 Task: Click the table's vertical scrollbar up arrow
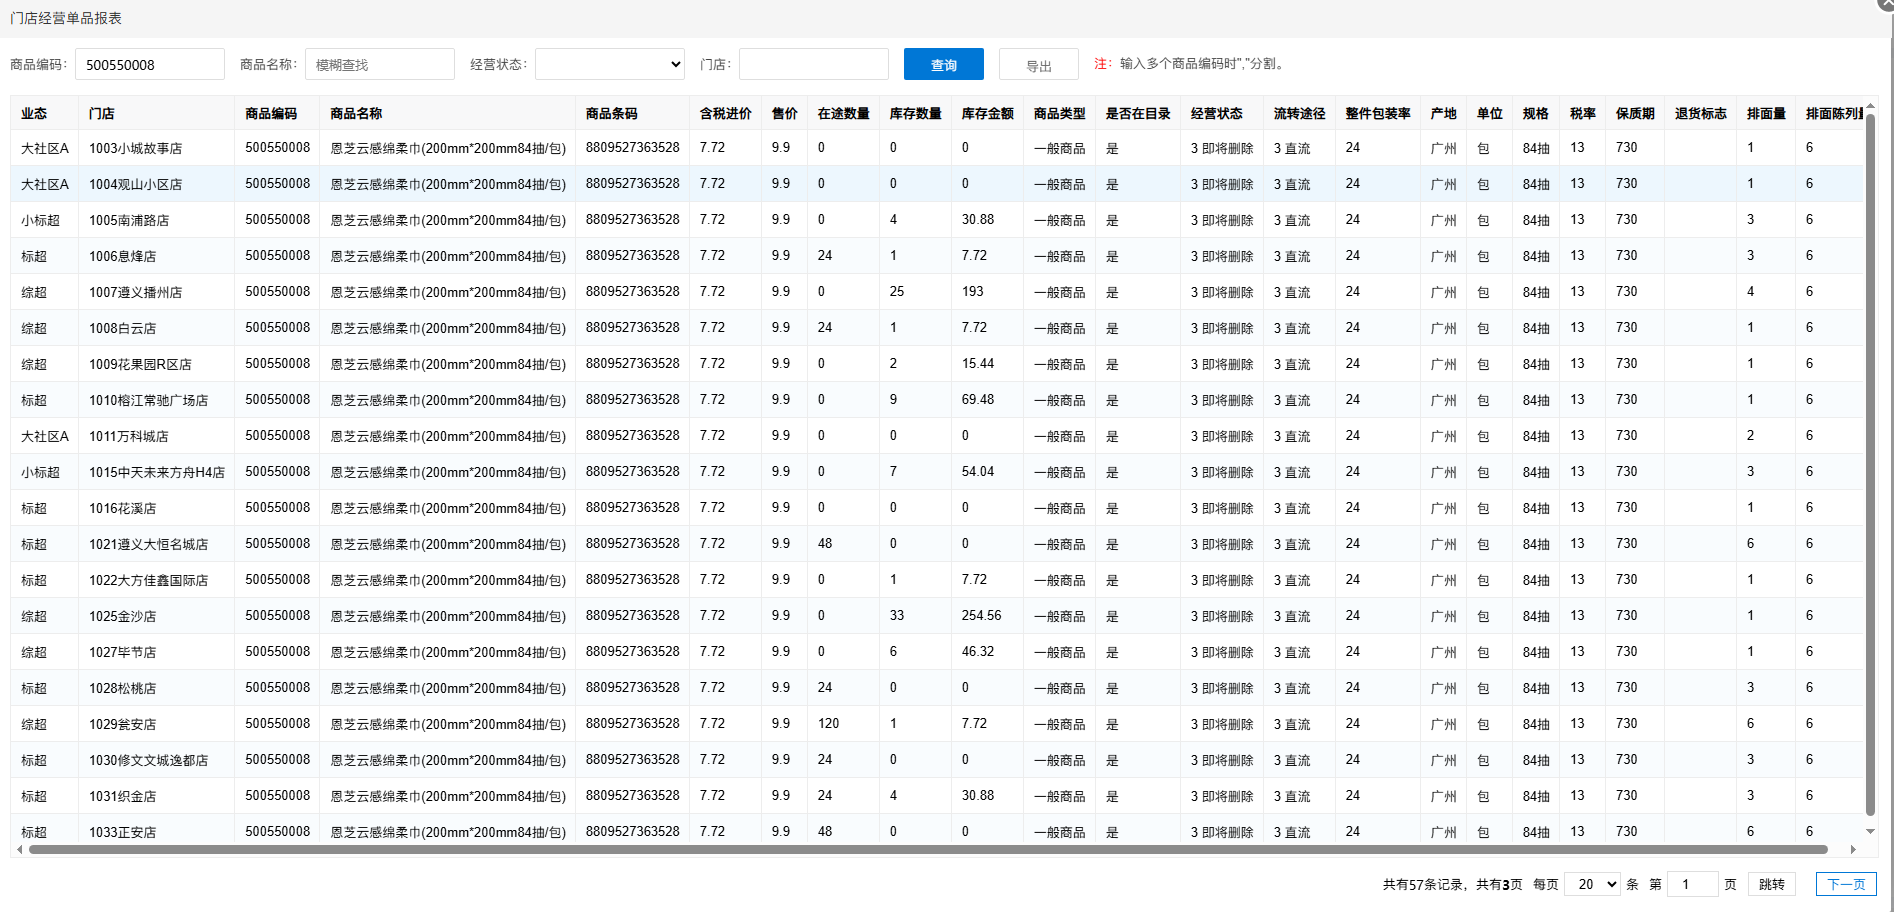click(x=1870, y=105)
